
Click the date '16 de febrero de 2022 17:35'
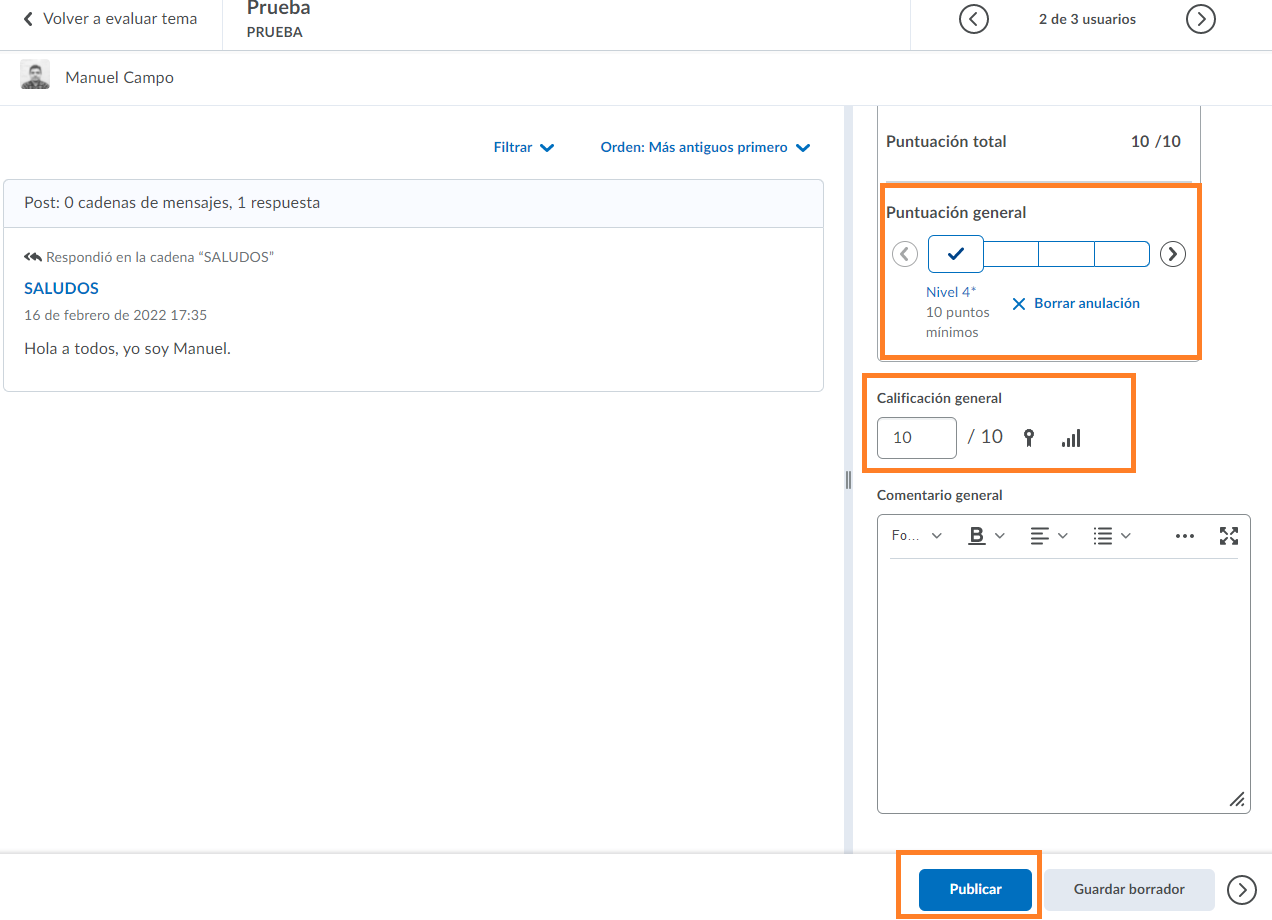pyautogui.click(x=115, y=315)
